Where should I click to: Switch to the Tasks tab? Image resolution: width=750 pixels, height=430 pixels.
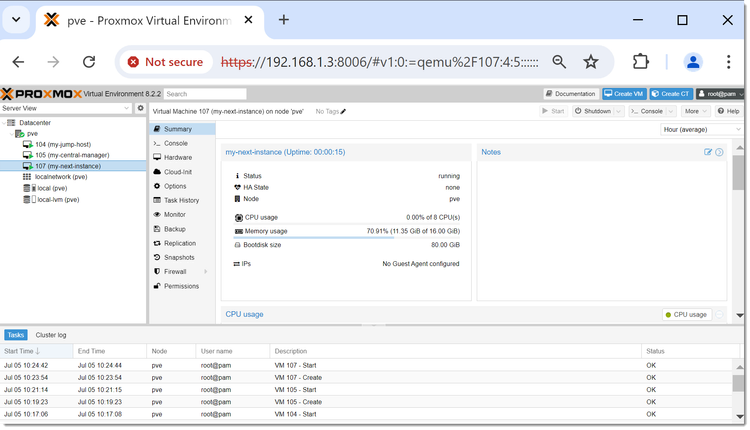tap(15, 335)
